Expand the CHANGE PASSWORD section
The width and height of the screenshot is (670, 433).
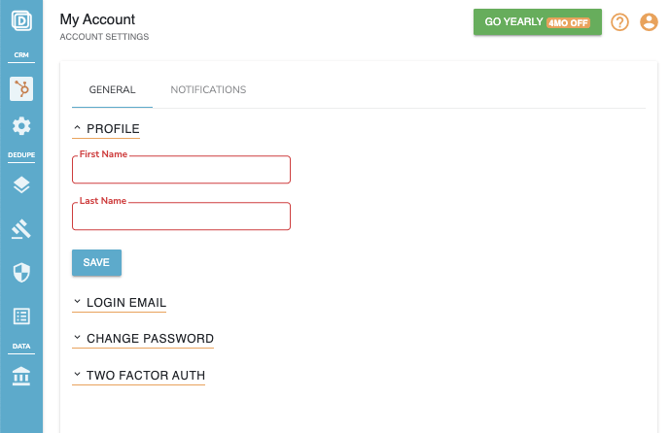pos(143,339)
